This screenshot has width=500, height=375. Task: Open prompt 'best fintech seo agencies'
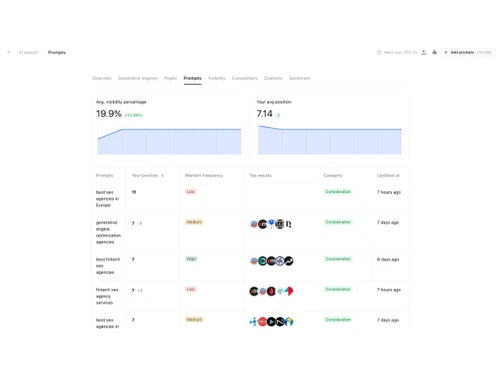click(108, 266)
